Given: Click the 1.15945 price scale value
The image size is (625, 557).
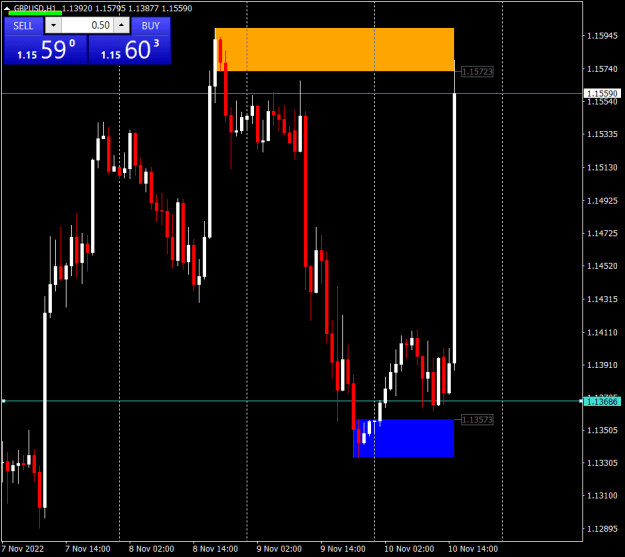Looking at the screenshot, I should 602,36.
